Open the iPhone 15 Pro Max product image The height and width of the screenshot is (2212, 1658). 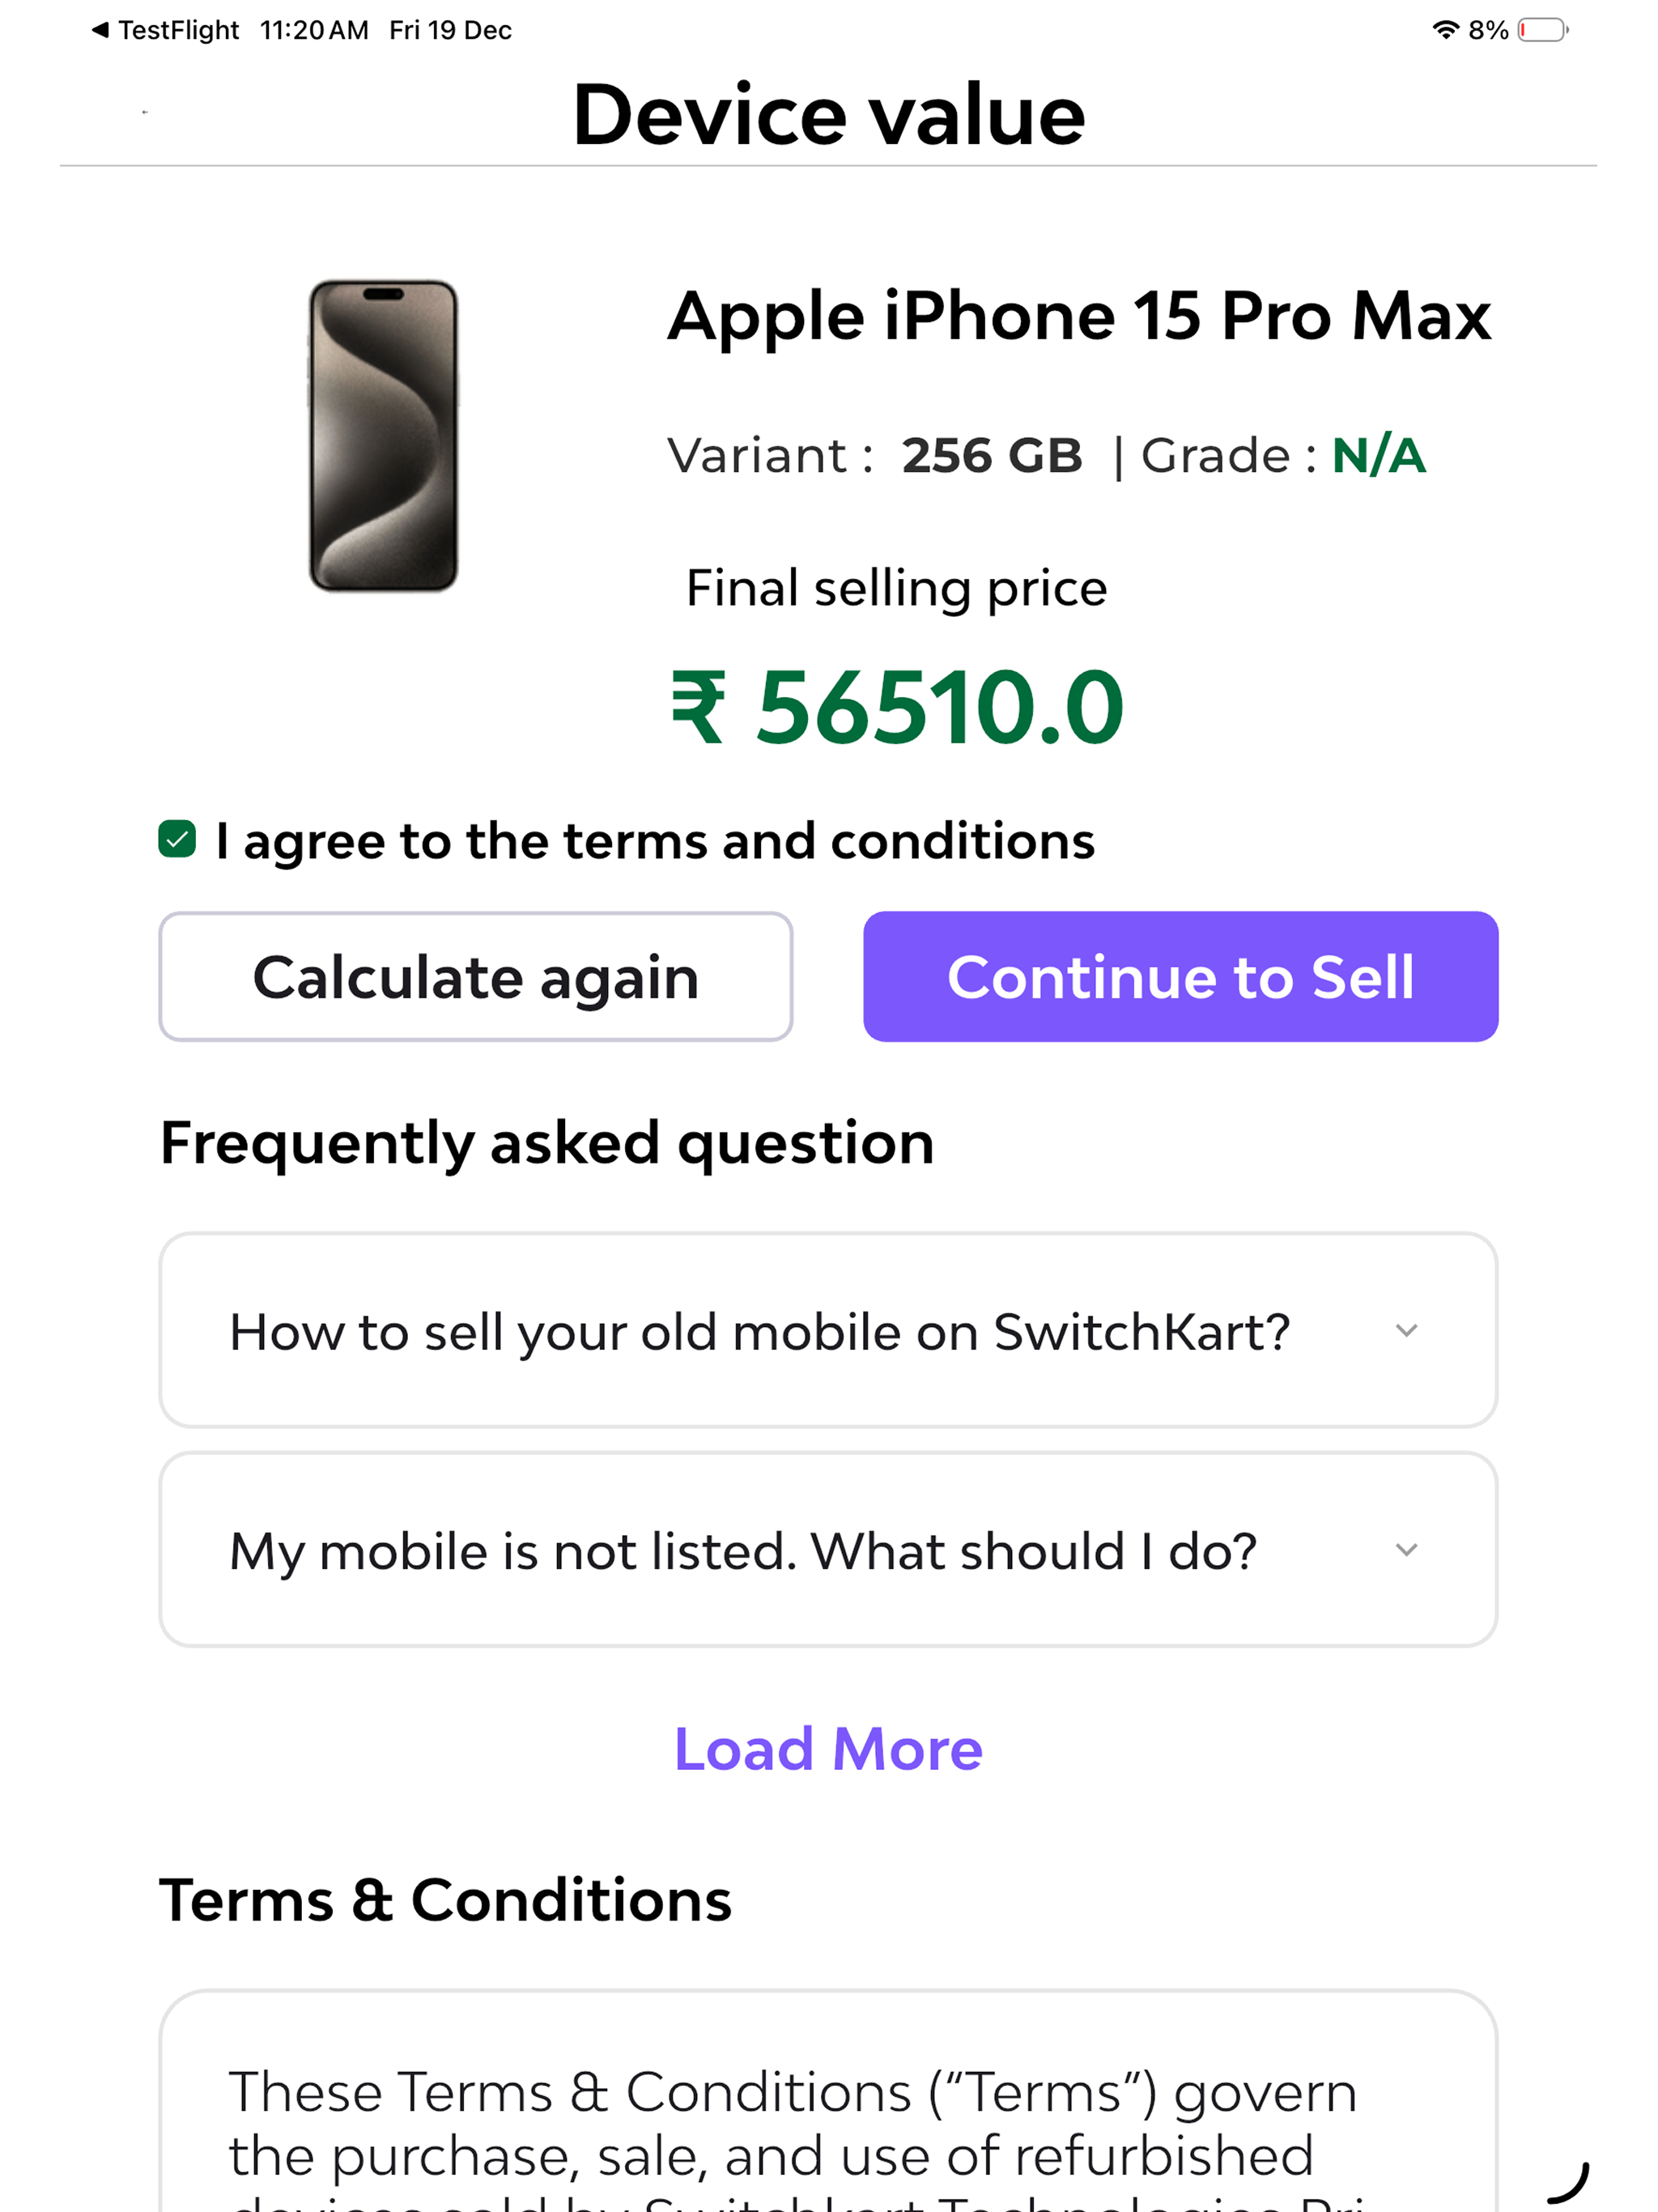pos(383,435)
